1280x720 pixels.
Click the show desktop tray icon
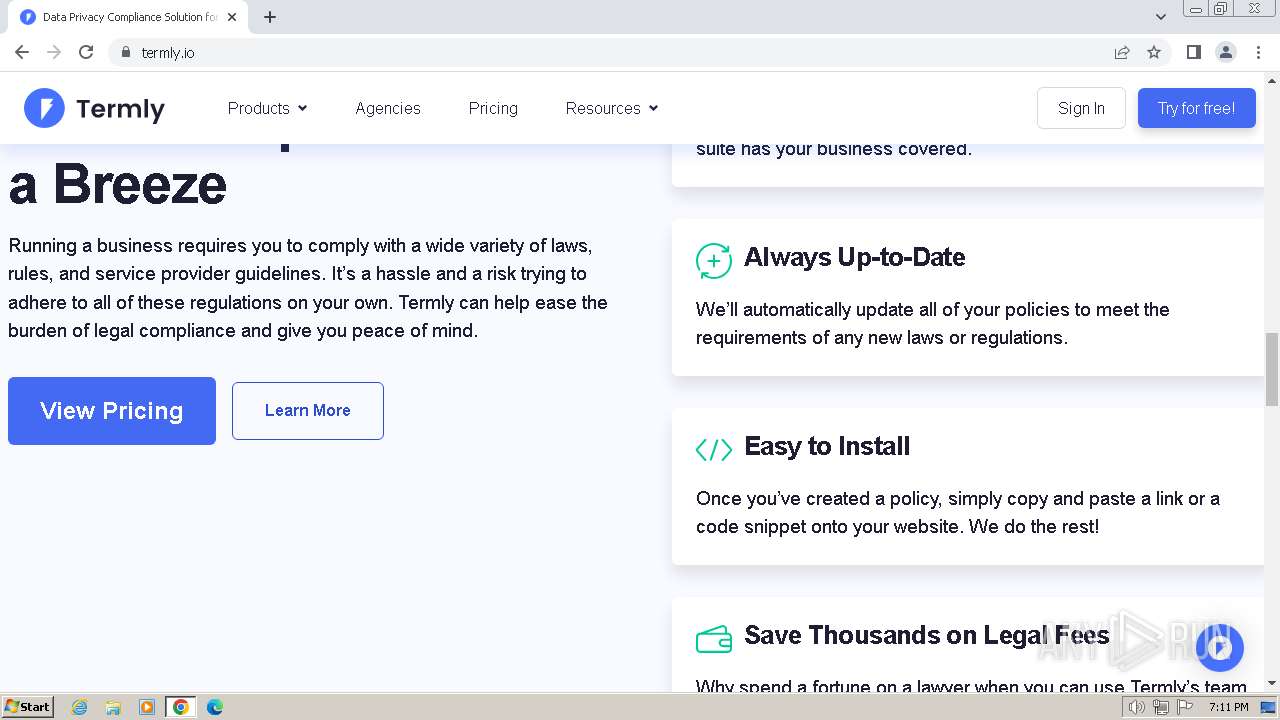tap(1268, 707)
